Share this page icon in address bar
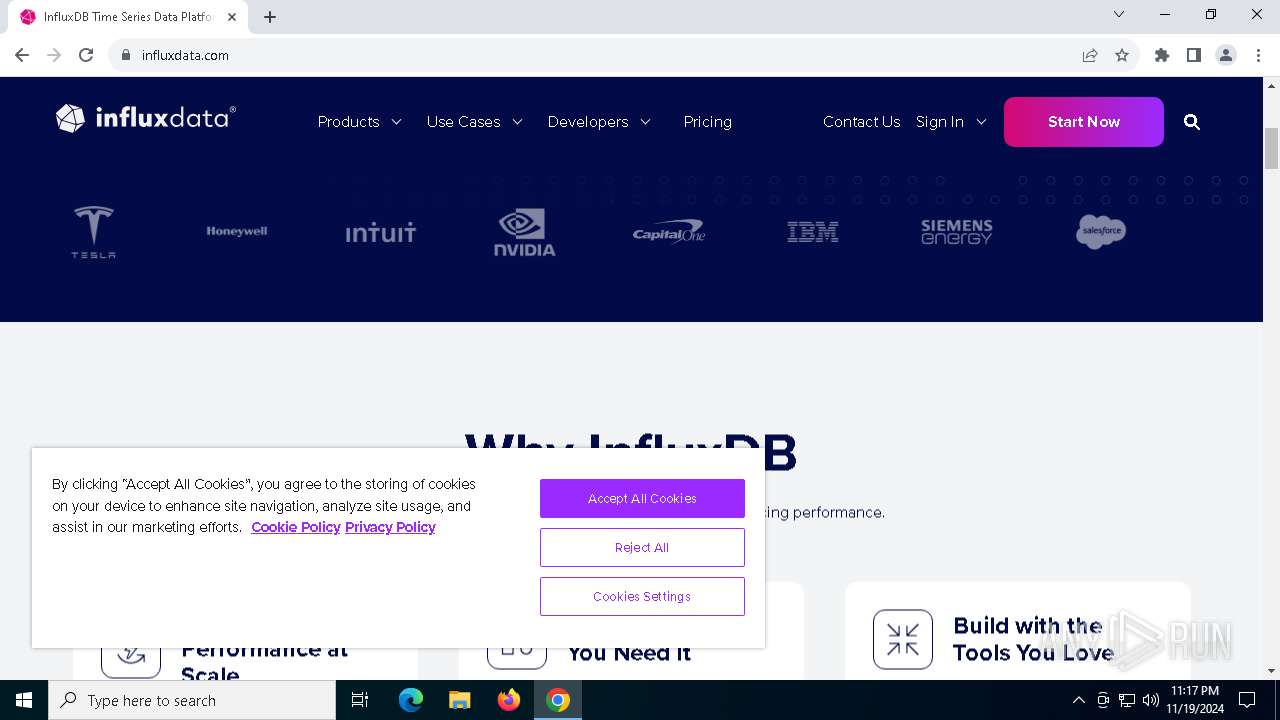Viewport: 1280px width, 720px height. coord(1090,55)
